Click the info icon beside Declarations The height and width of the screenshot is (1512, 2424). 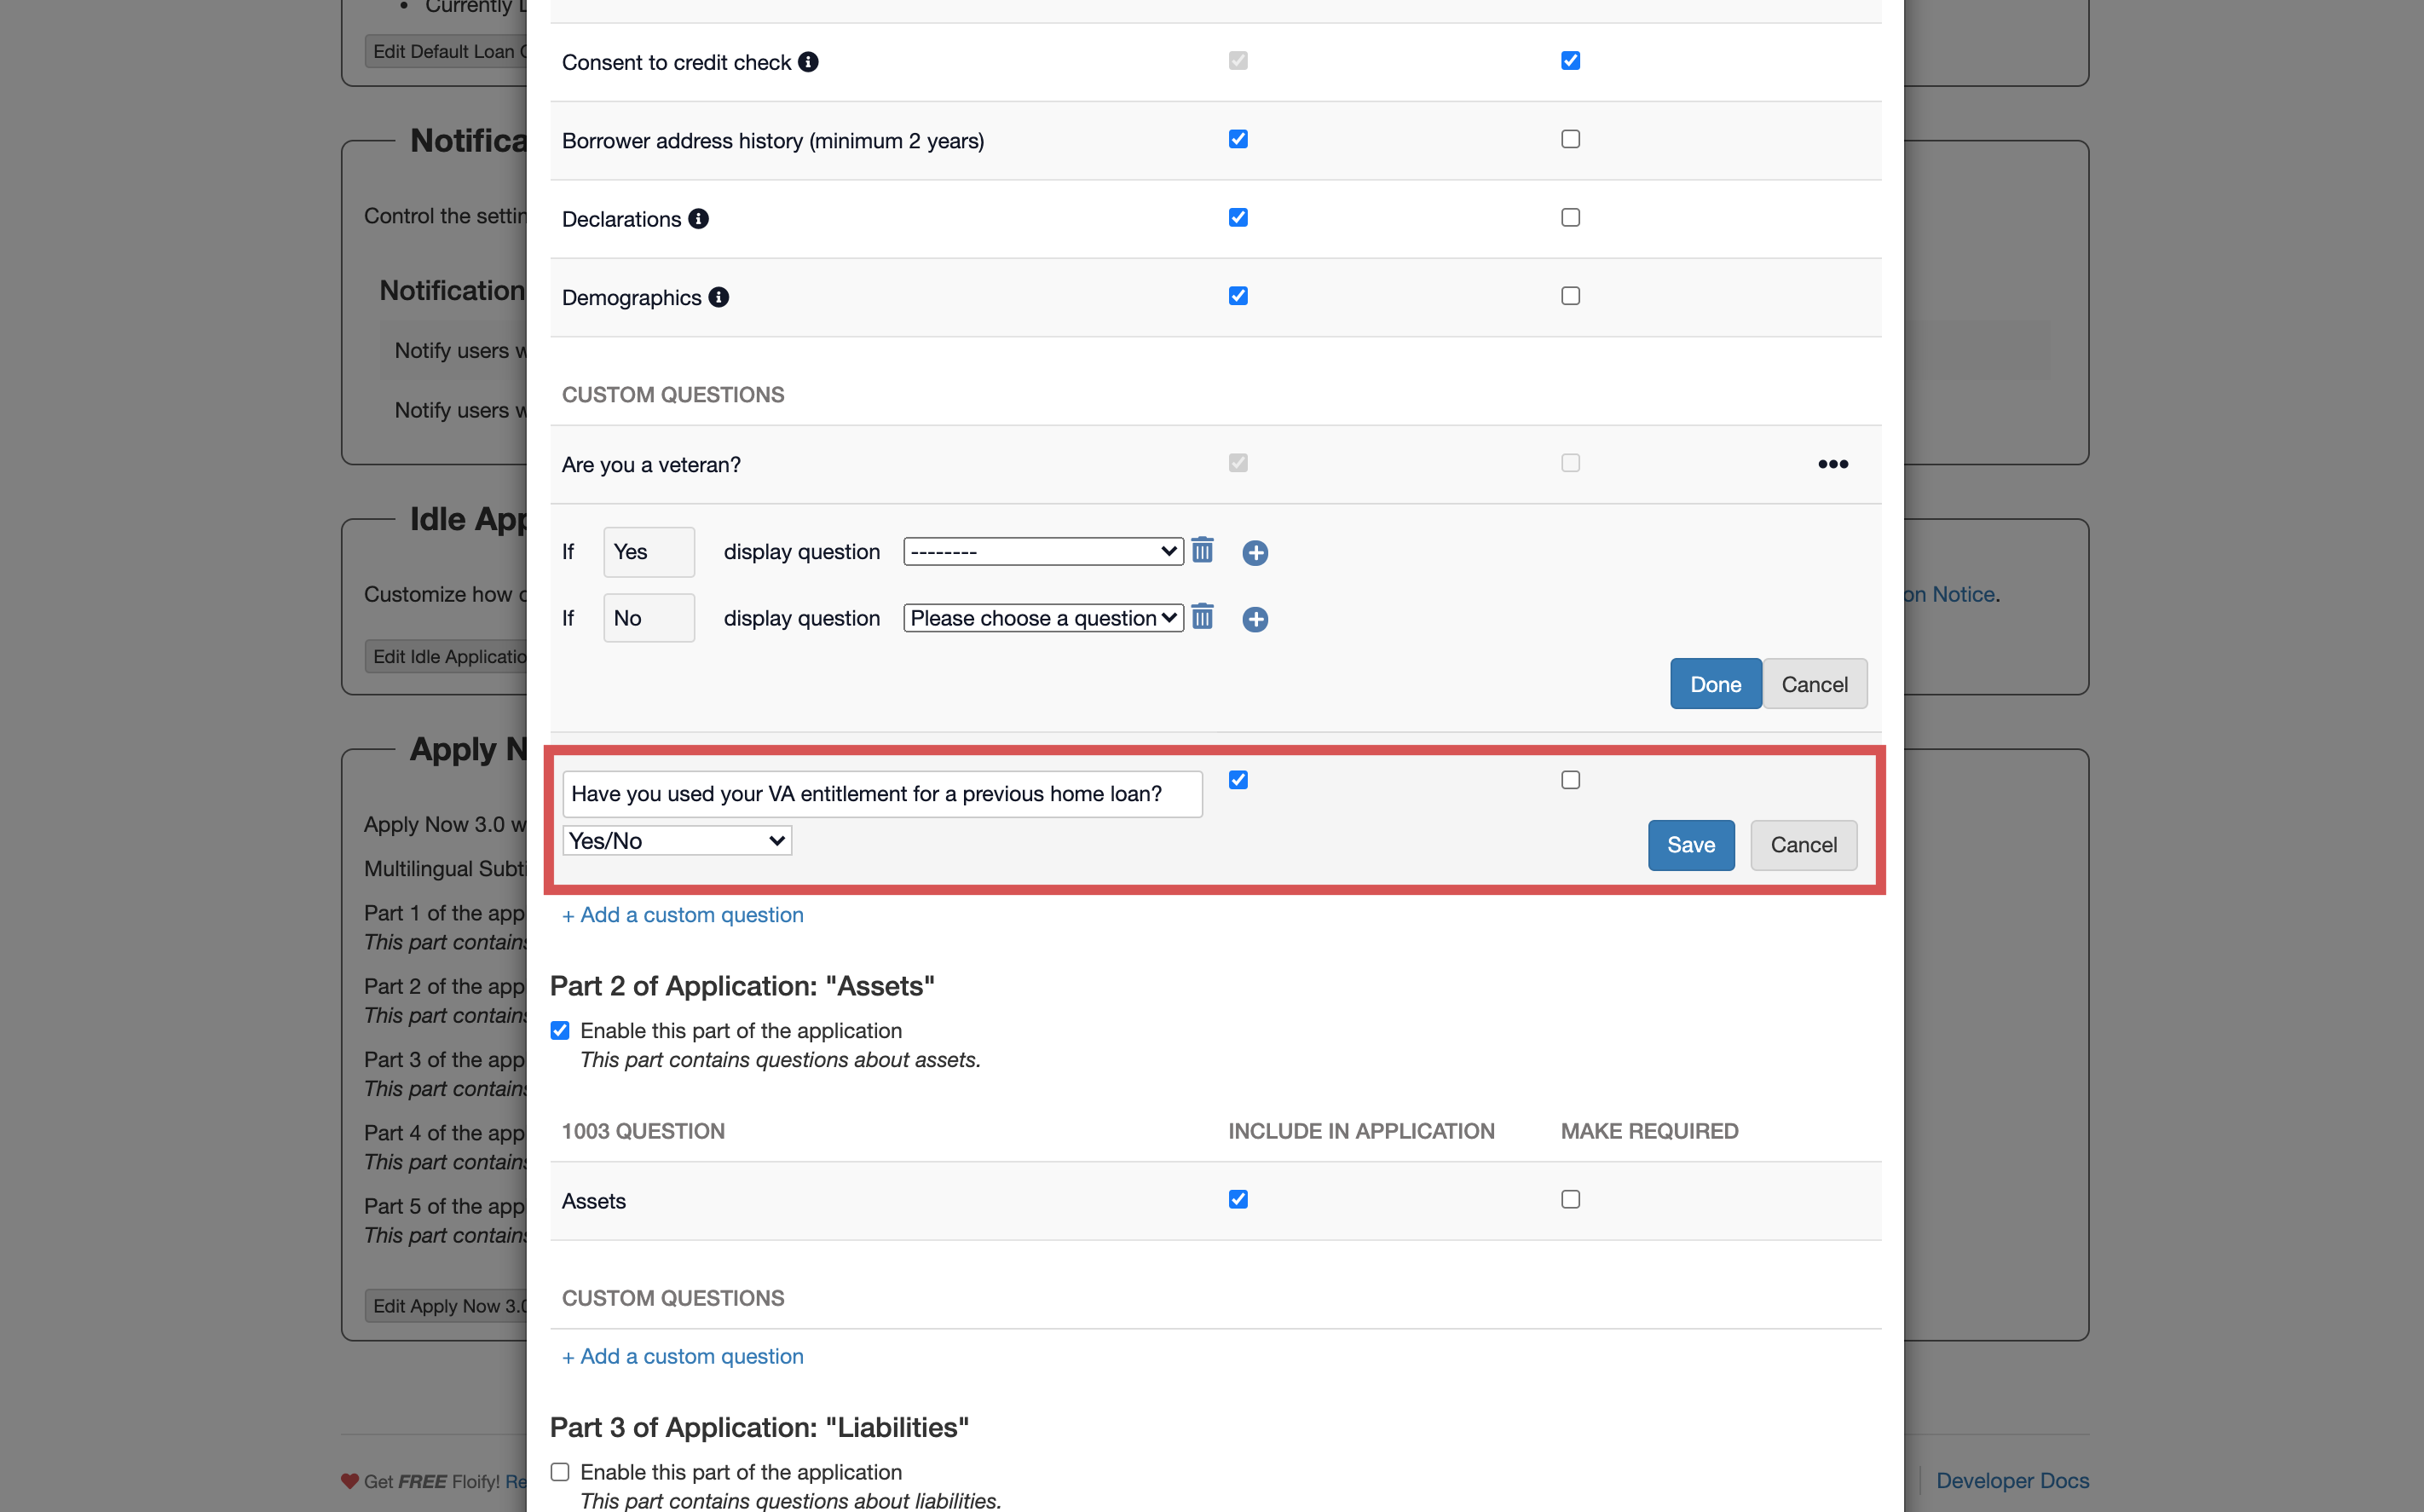click(x=698, y=219)
